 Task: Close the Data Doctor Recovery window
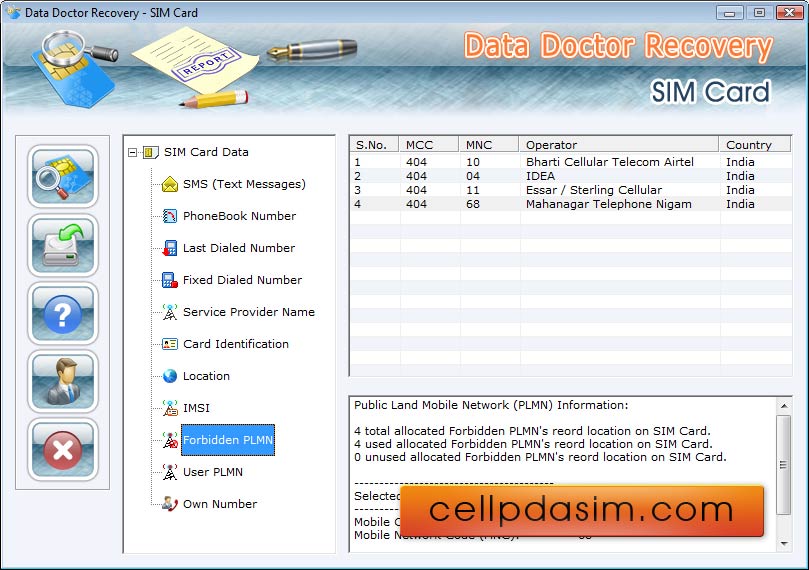[789, 12]
